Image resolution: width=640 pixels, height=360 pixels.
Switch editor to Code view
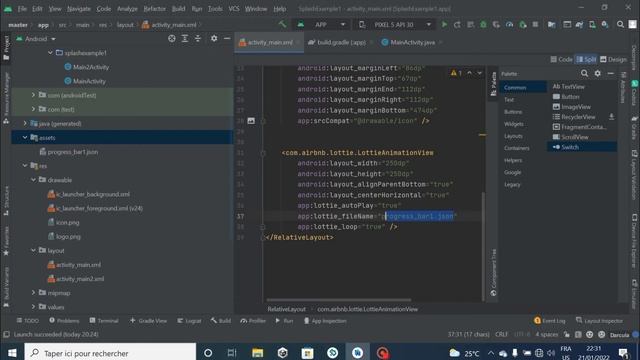point(561,60)
